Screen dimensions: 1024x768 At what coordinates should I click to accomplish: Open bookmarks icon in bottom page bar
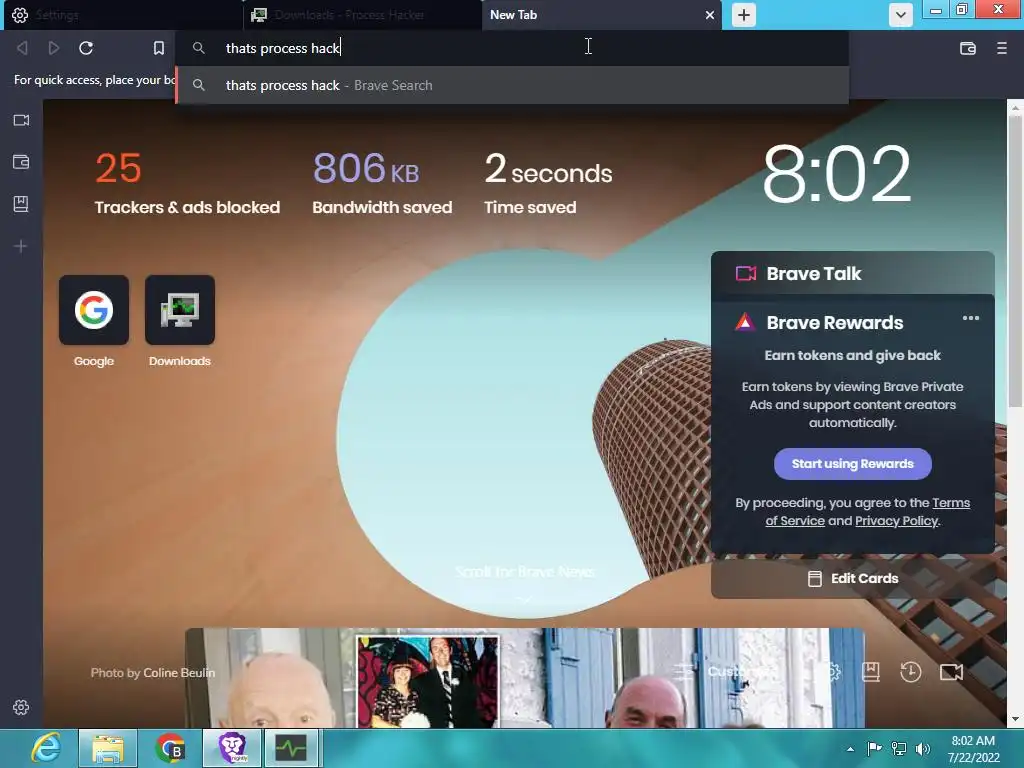point(870,672)
